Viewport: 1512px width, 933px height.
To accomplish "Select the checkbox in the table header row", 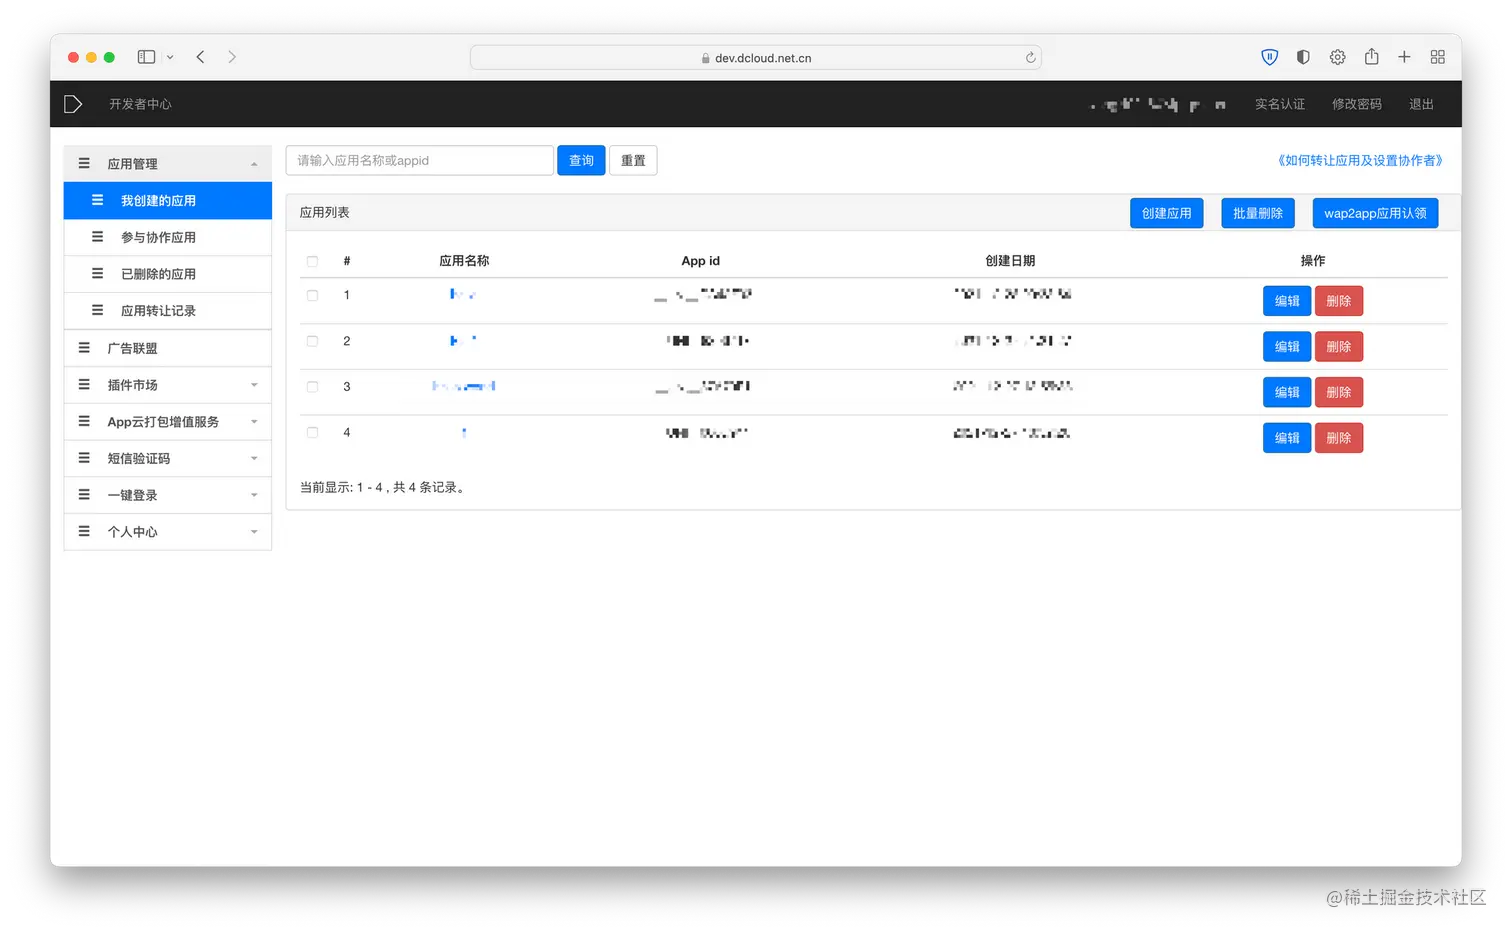I will (311, 261).
